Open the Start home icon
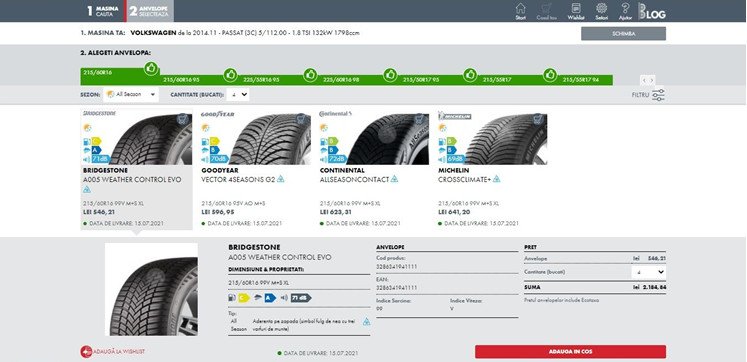Viewport: 747px width, 362px height. coord(521,11)
